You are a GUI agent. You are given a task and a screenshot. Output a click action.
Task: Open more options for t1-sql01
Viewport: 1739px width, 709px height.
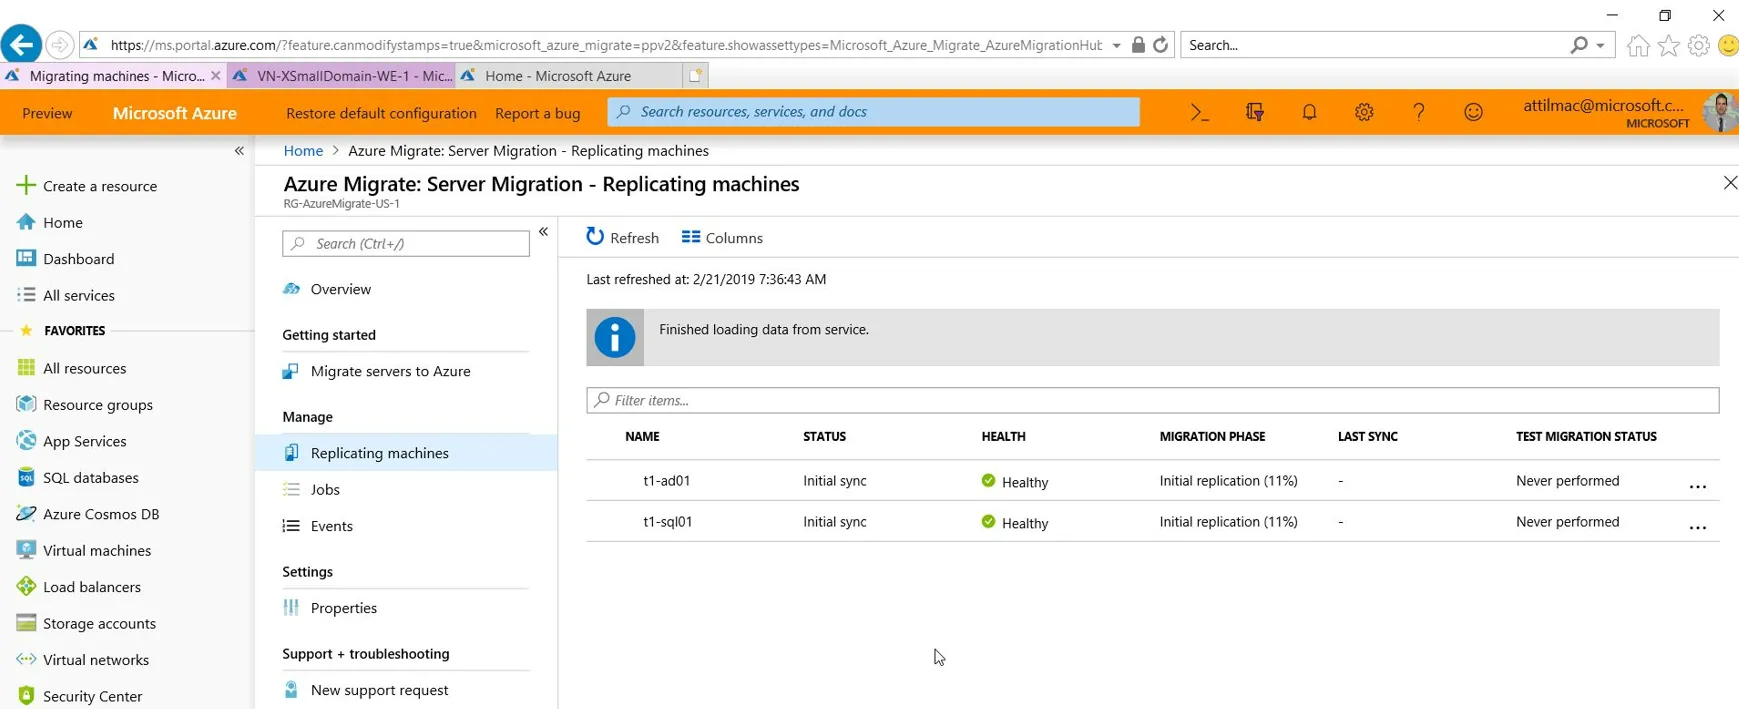click(1697, 527)
